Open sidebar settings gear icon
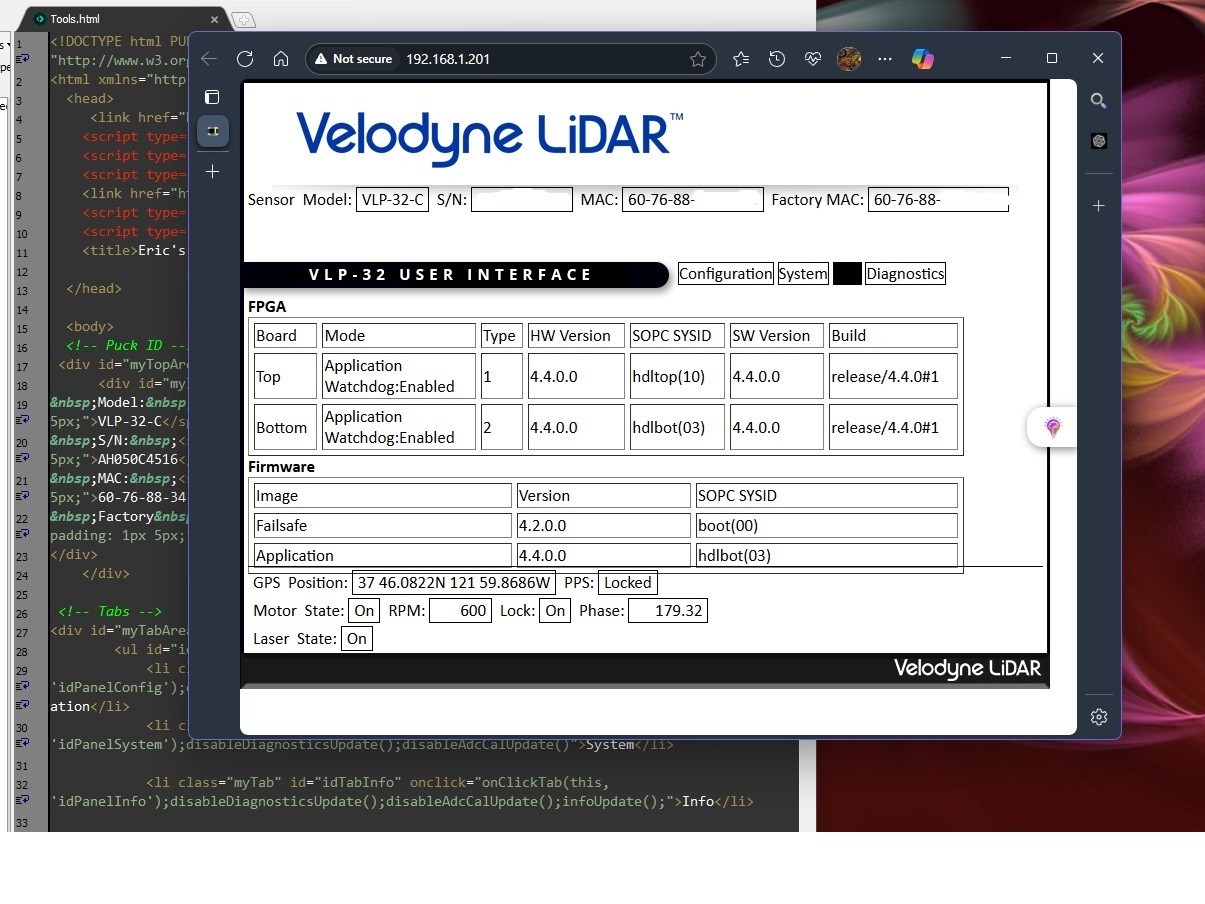Image resolution: width=1205 pixels, height=904 pixels. pyautogui.click(x=1098, y=717)
